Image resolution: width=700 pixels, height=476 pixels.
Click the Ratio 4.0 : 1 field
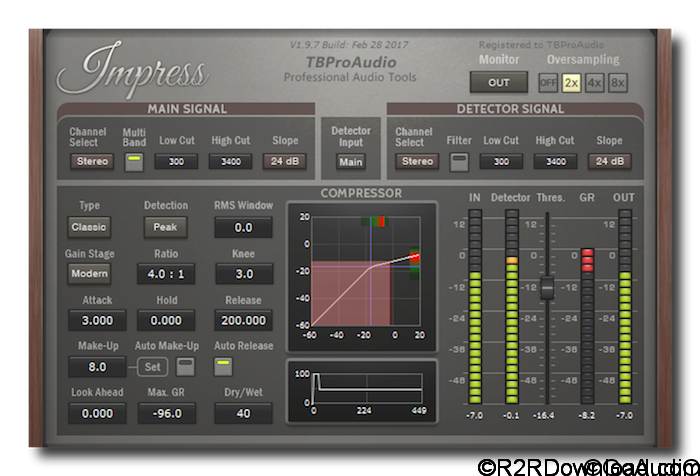(x=165, y=273)
